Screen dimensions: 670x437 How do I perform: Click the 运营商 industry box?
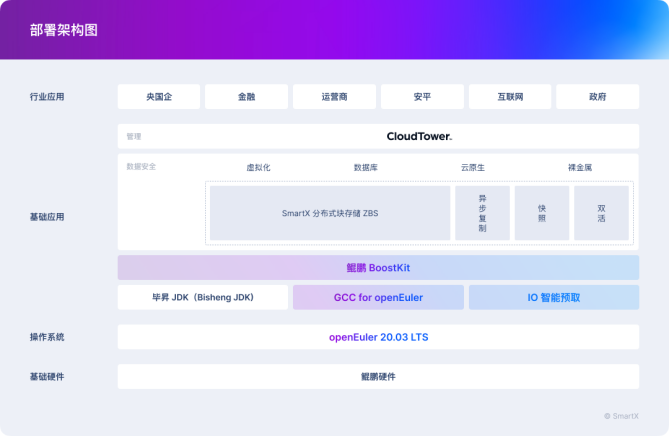[x=334, y=97]
